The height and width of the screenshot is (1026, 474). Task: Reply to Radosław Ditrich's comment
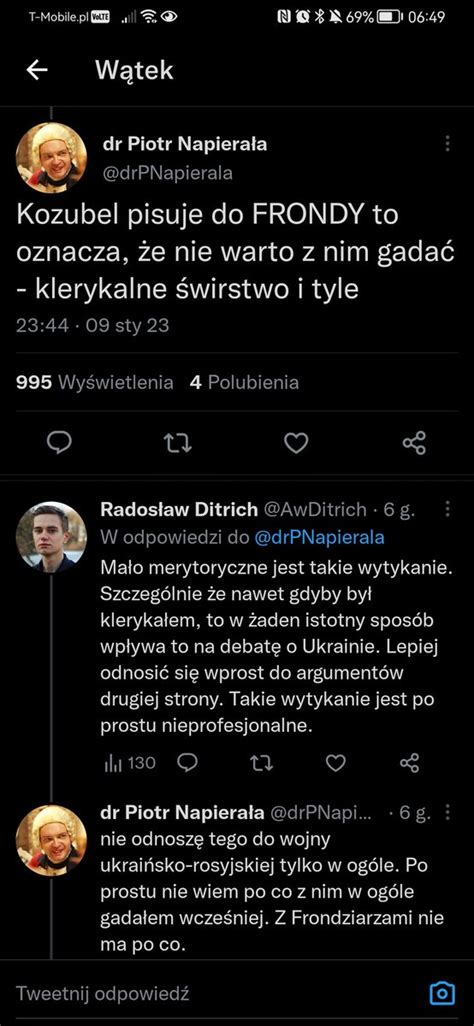point(188,762)
